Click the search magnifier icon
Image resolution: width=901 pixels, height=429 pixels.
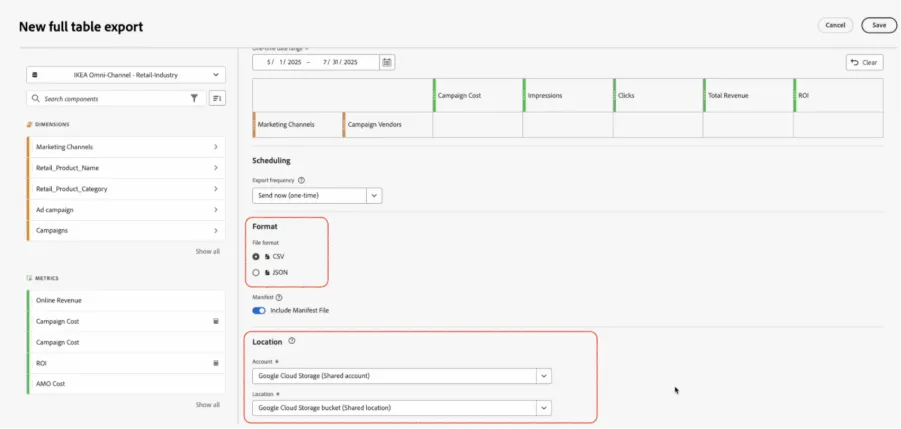(x=36, y=99)
